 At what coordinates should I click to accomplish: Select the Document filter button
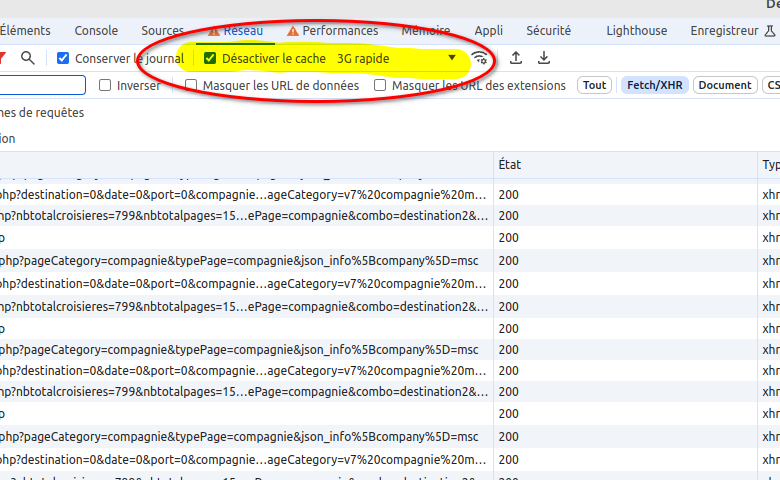click(x=725, y=86)
